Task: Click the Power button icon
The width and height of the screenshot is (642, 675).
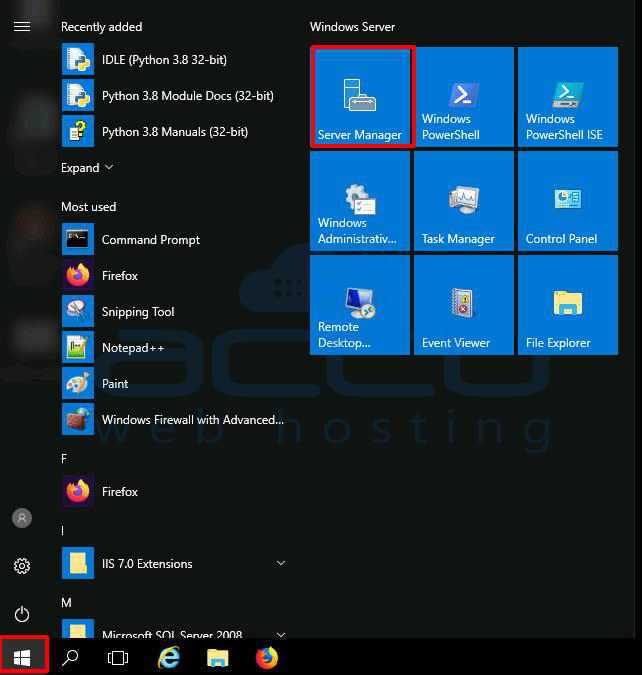Action: (x=22, y=614)
